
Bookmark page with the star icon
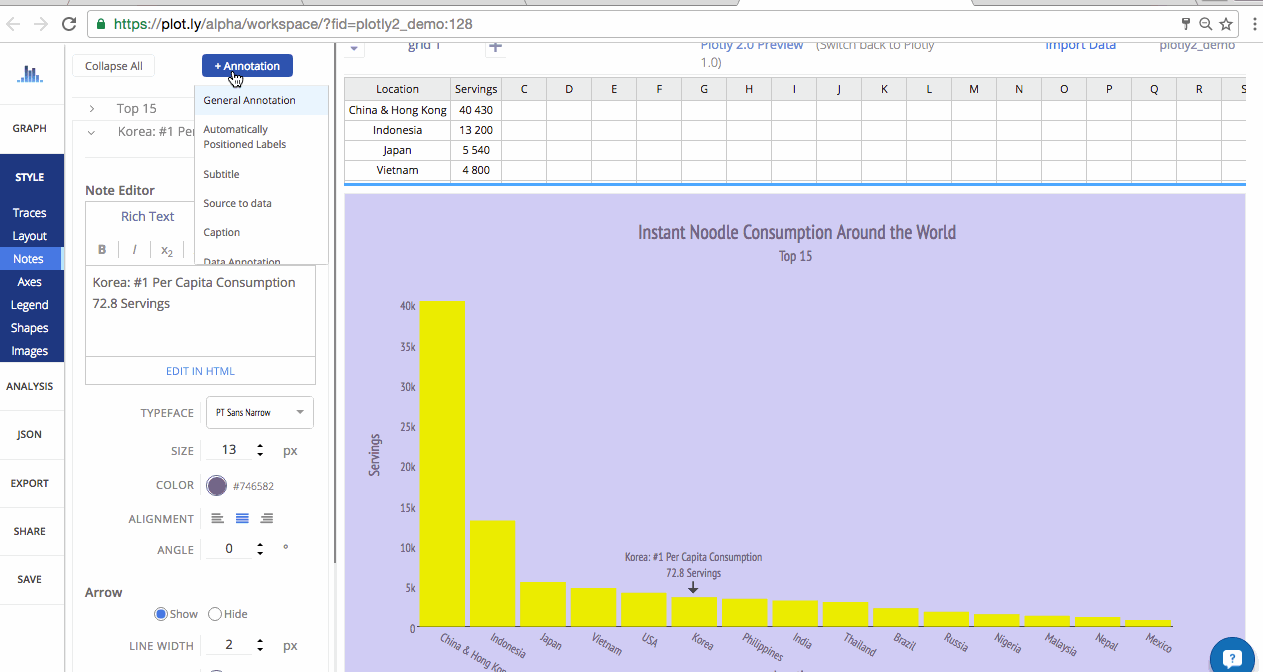1226,23
